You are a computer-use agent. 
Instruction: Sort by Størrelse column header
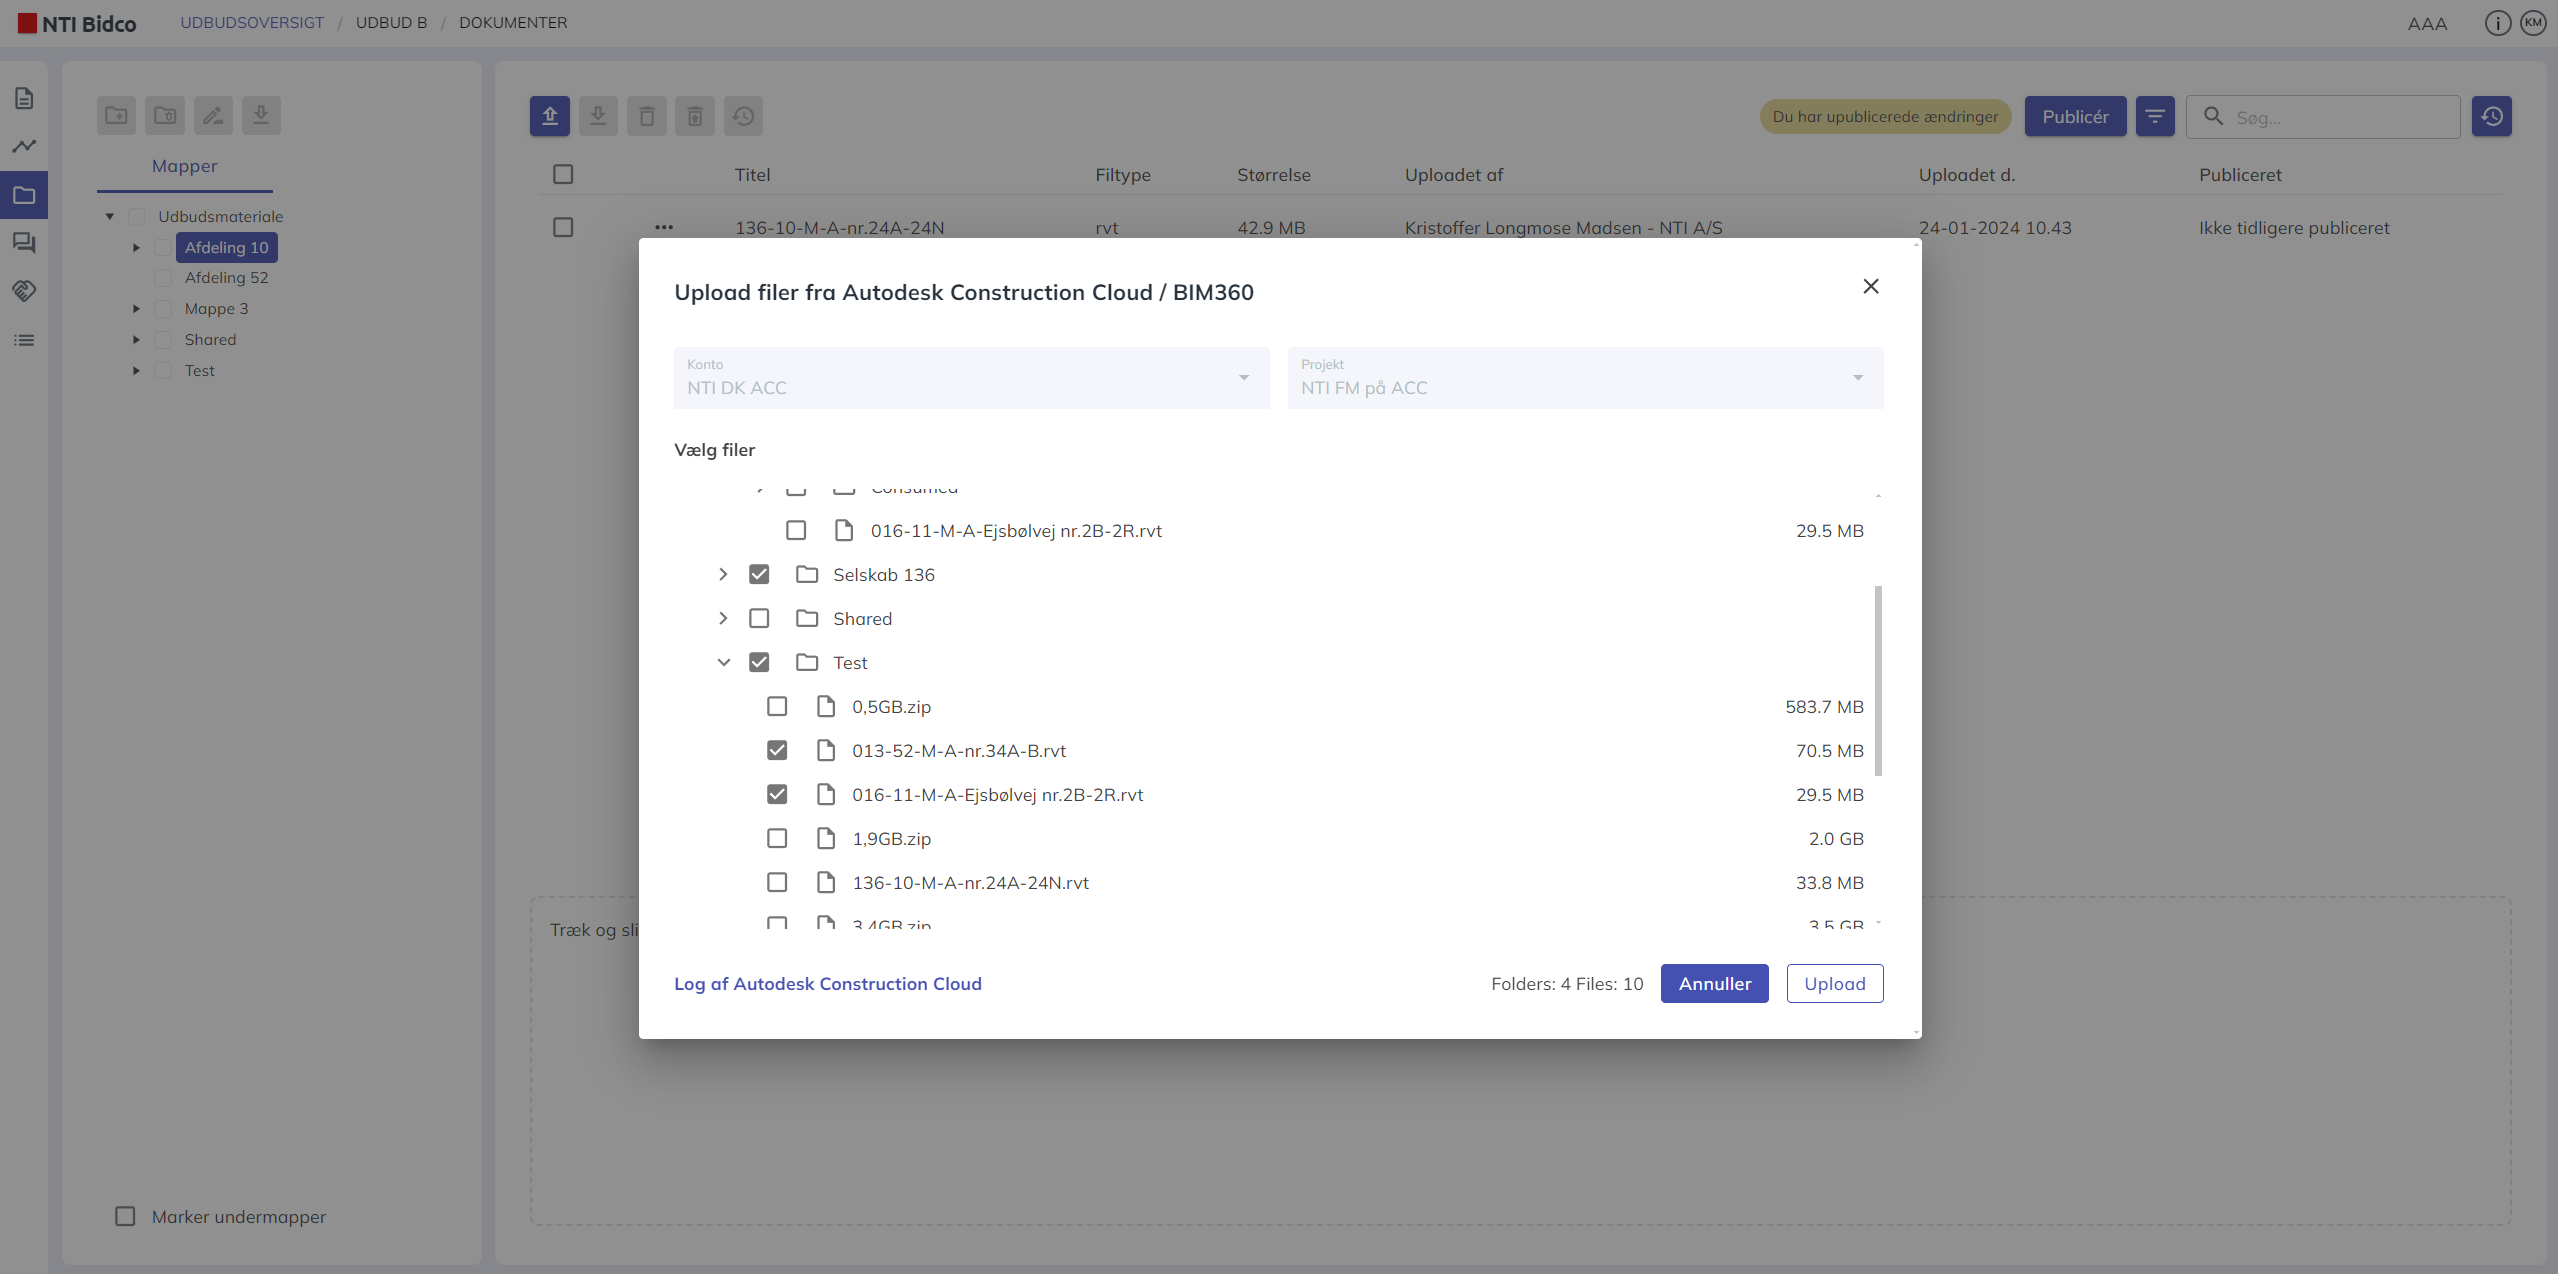click(x=1273, y=174)
